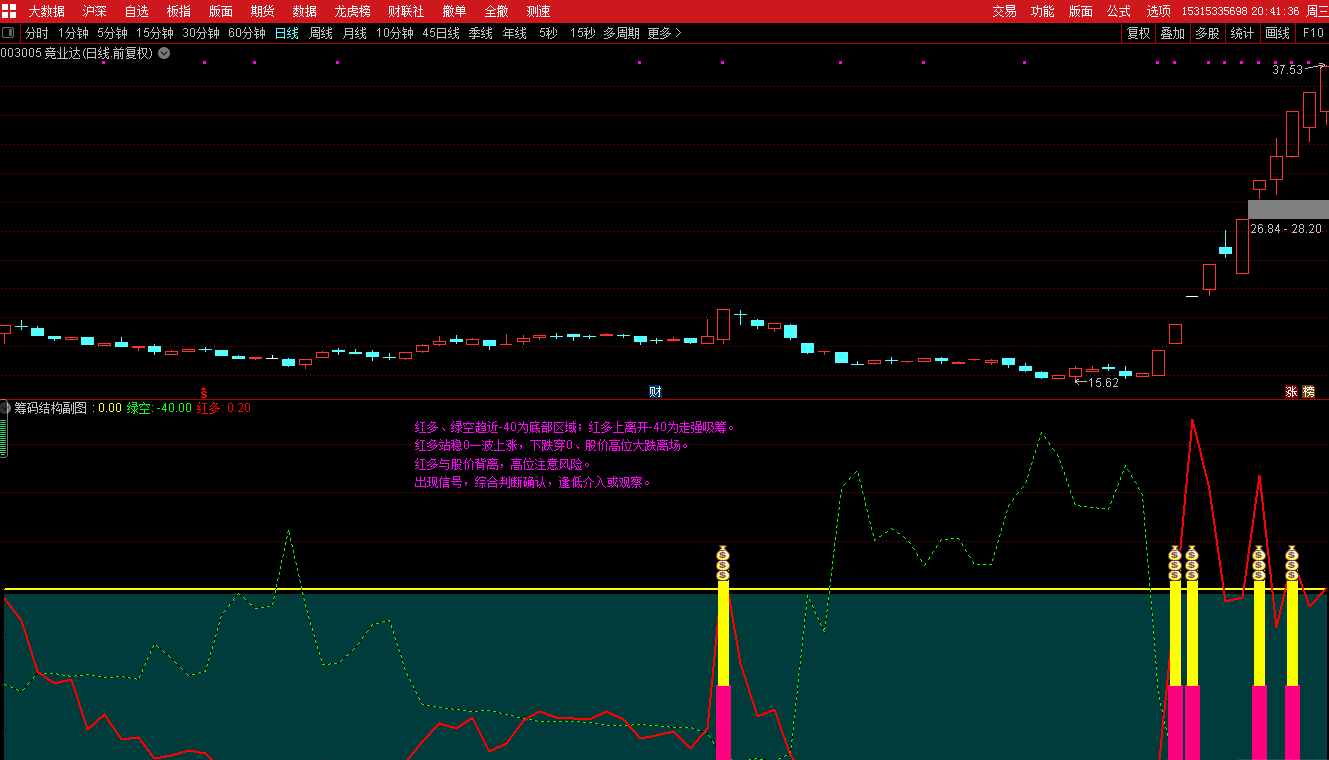Image resolution: width=1329 pixels, height=760 pixels.
Task: Click the 红多: 0.20 value
Action: (224, 408)
